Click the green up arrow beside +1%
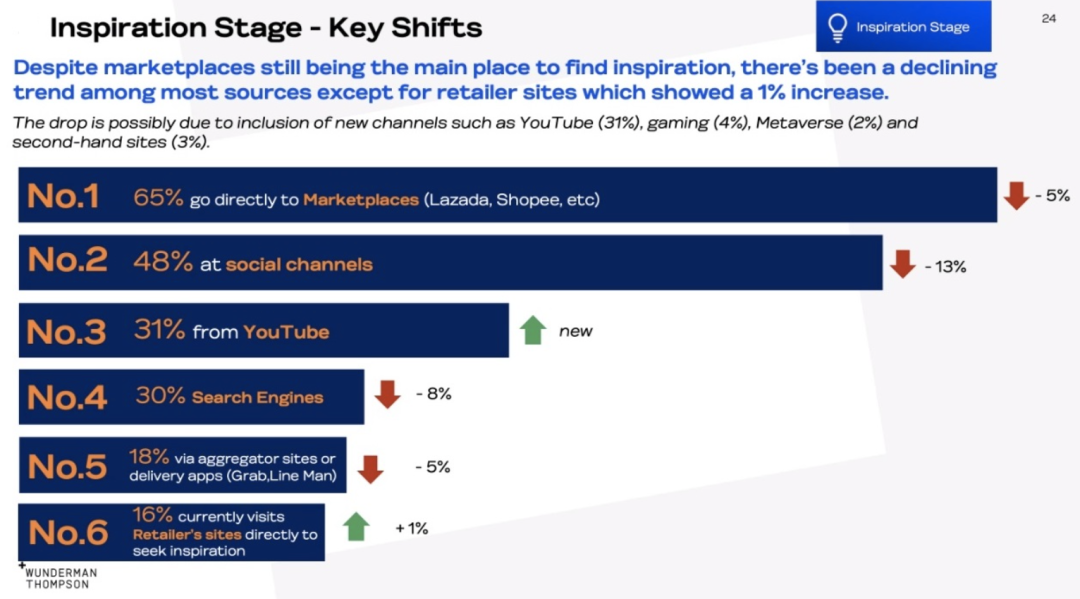The width and height of the screenshot is (1080, 599). [356, 527]
